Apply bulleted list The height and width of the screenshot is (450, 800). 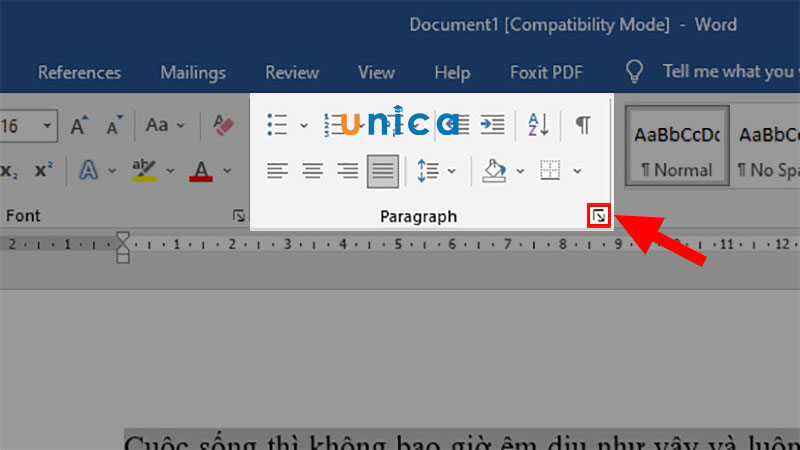(x=278, y=125)
